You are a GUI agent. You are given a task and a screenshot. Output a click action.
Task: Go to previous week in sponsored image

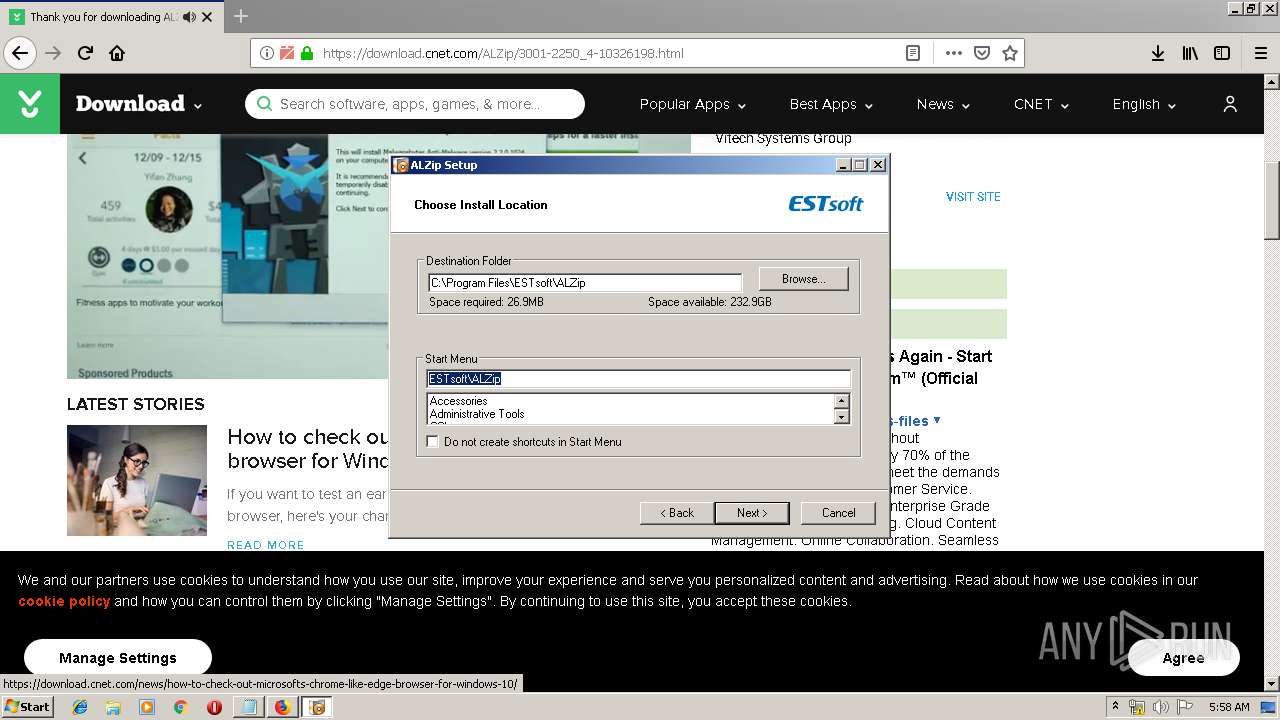point(82,158)
